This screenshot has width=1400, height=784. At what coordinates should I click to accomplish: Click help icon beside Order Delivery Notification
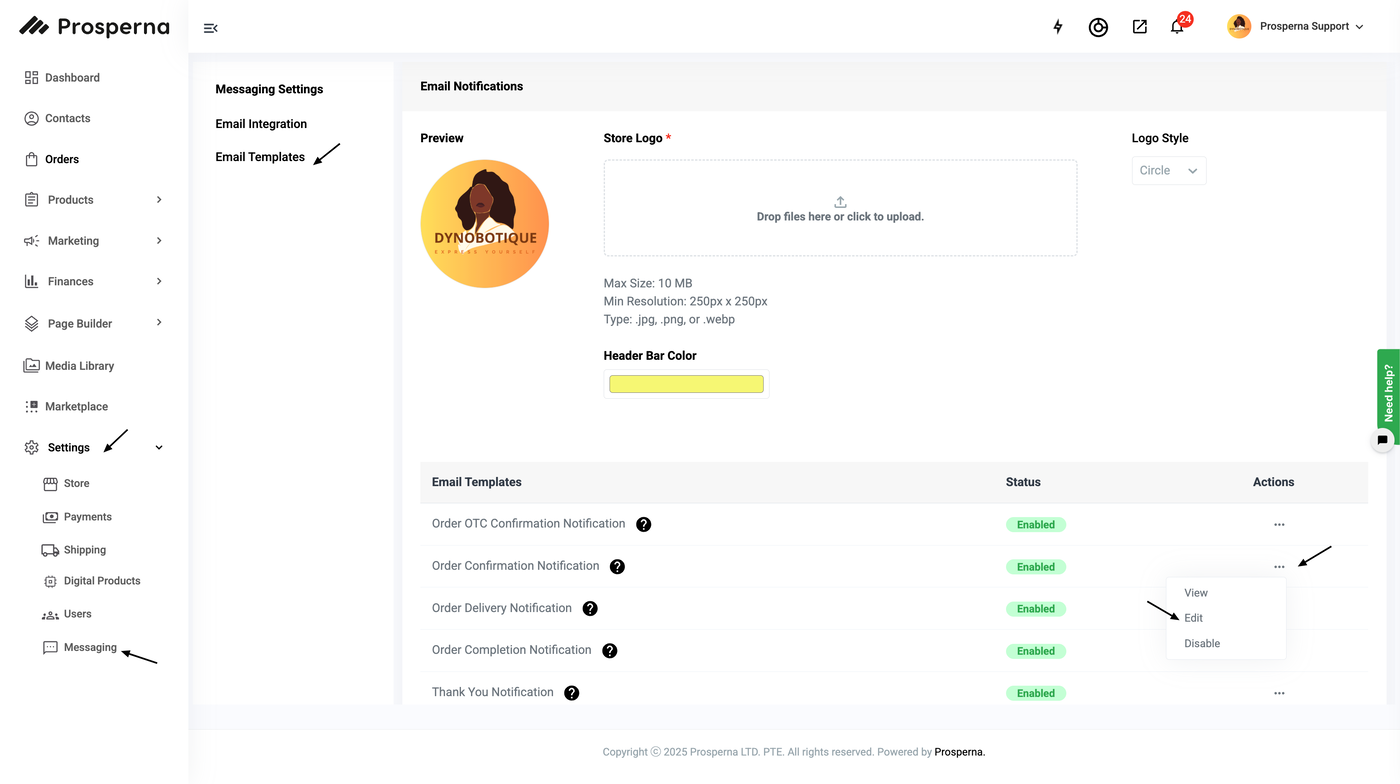pyautogui.click(x=590, y=609)
